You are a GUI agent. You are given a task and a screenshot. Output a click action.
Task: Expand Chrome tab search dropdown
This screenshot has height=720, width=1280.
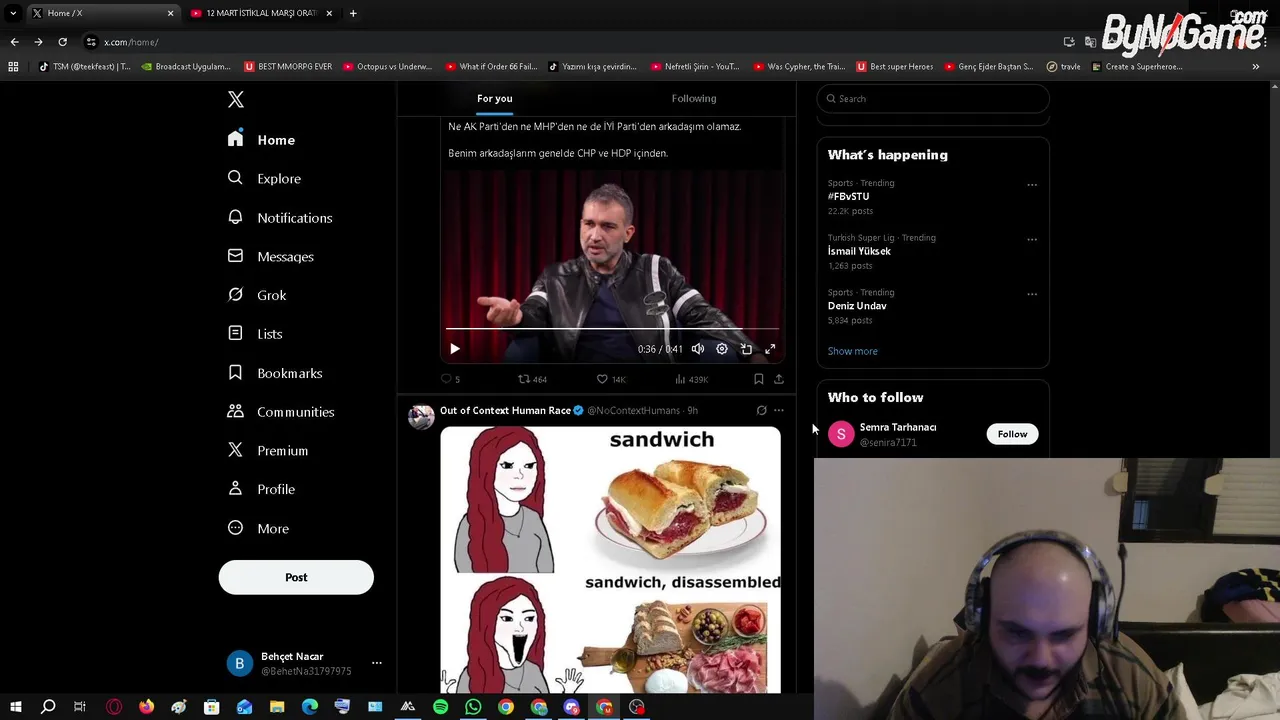(x=13, y=13)
